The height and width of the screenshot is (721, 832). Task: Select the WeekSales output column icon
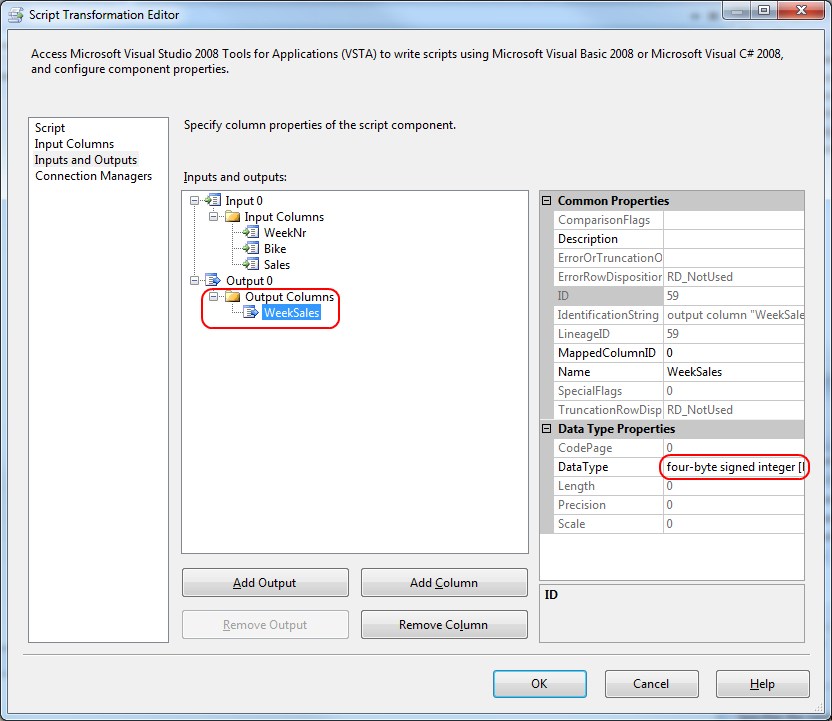(x=250, y=312)
